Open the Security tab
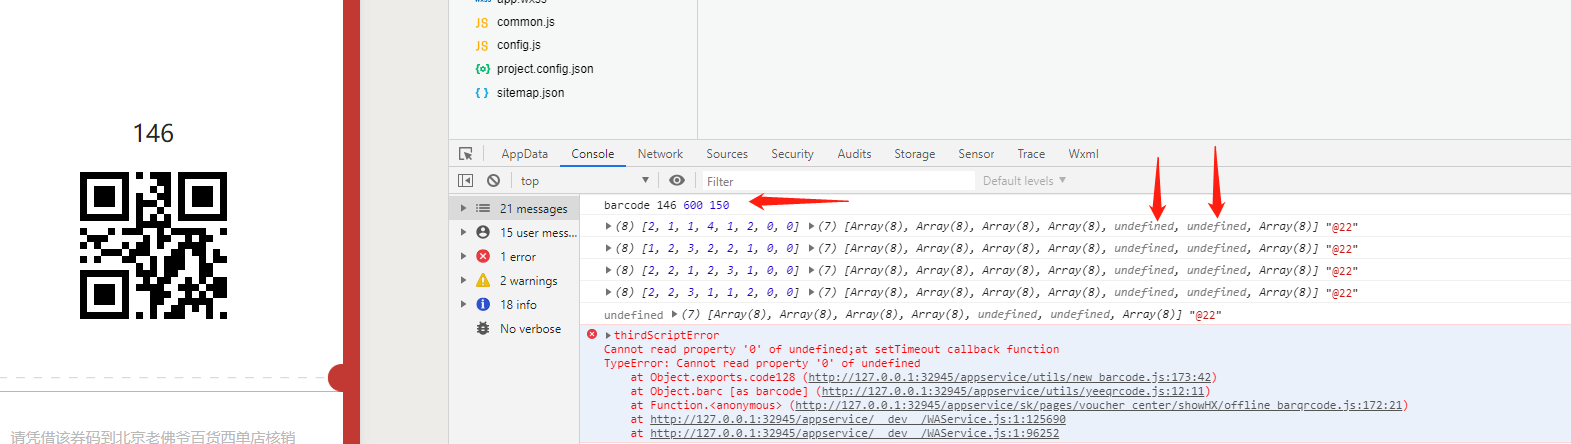This screenshot has height=444, width=1571. click(x=792, y=154)
